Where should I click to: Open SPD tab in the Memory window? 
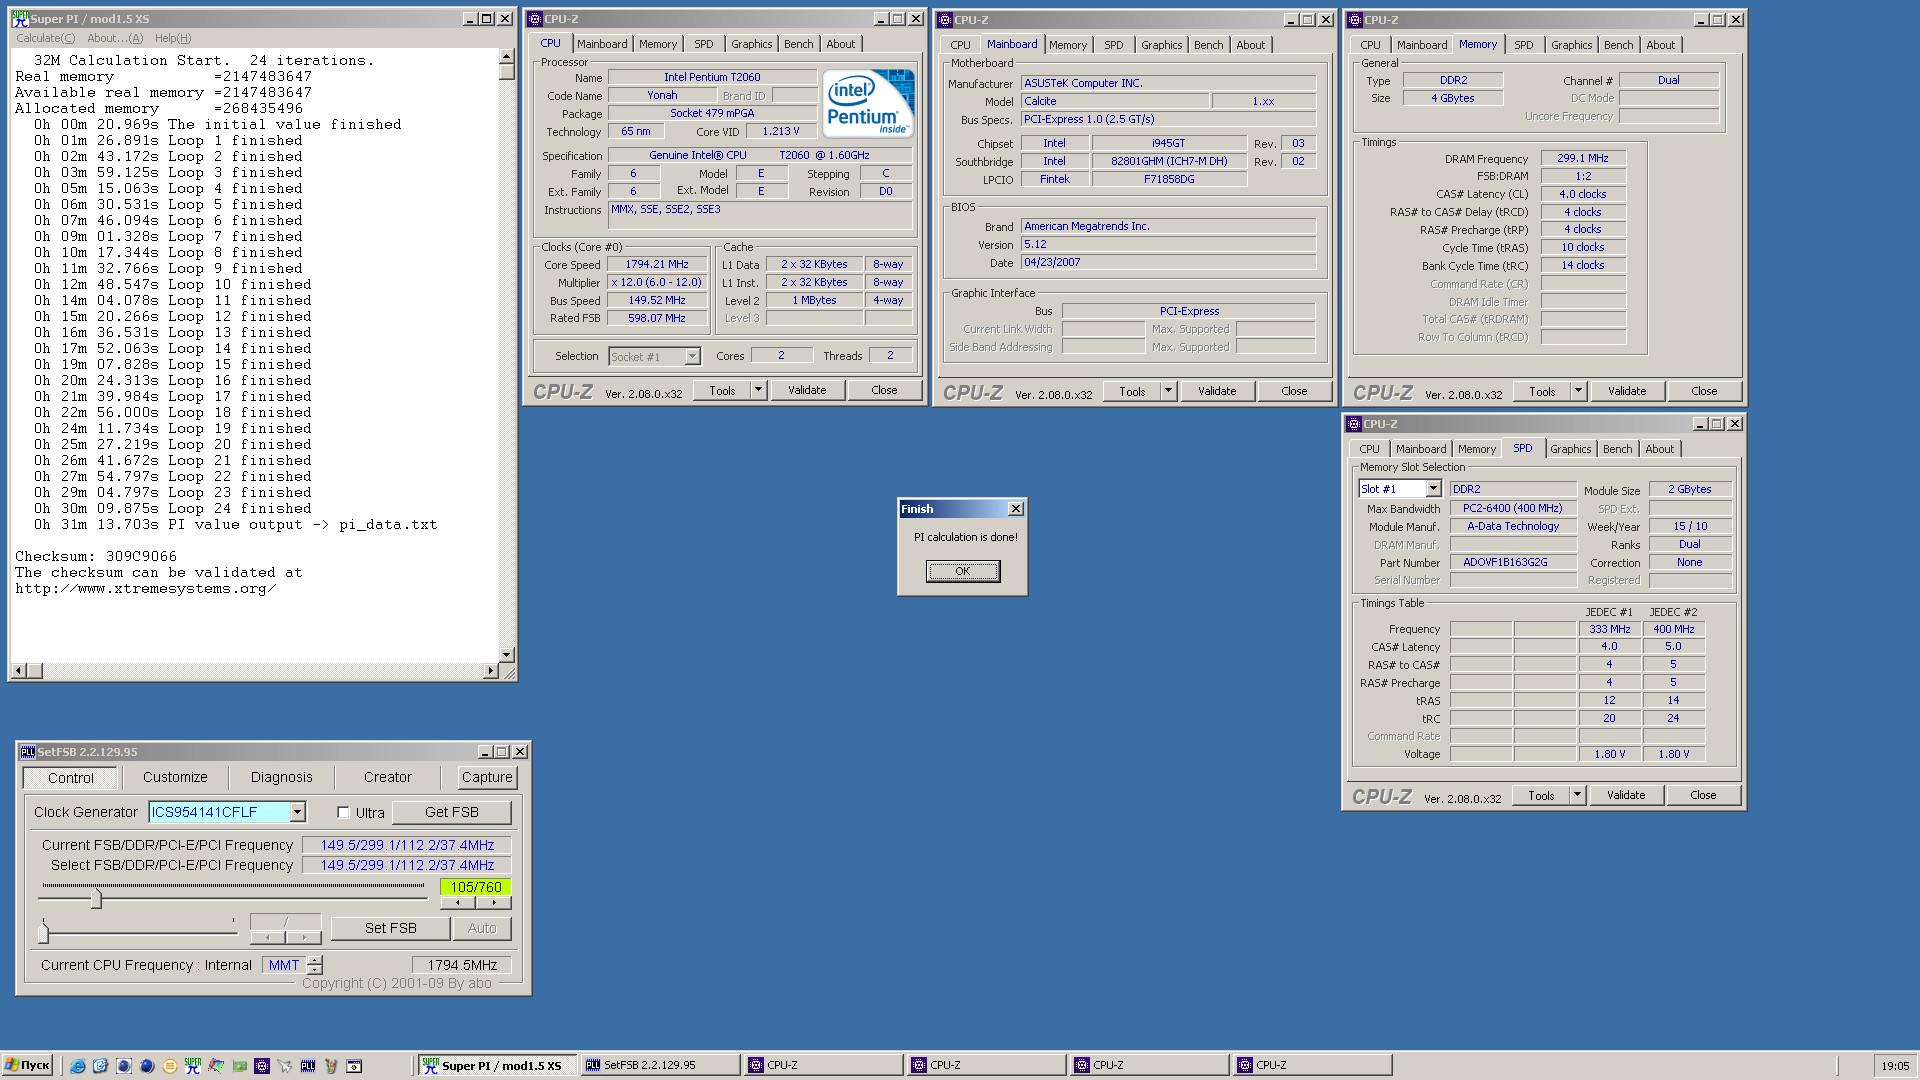1523,45
